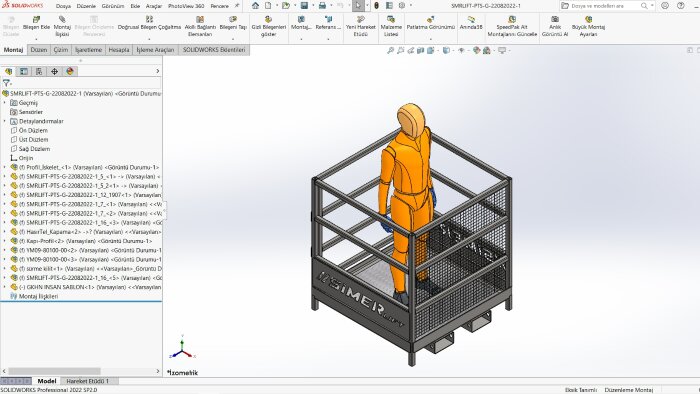Open Options via the gear icon
This screenshot has height=394, width=700.
coord(402,5)
